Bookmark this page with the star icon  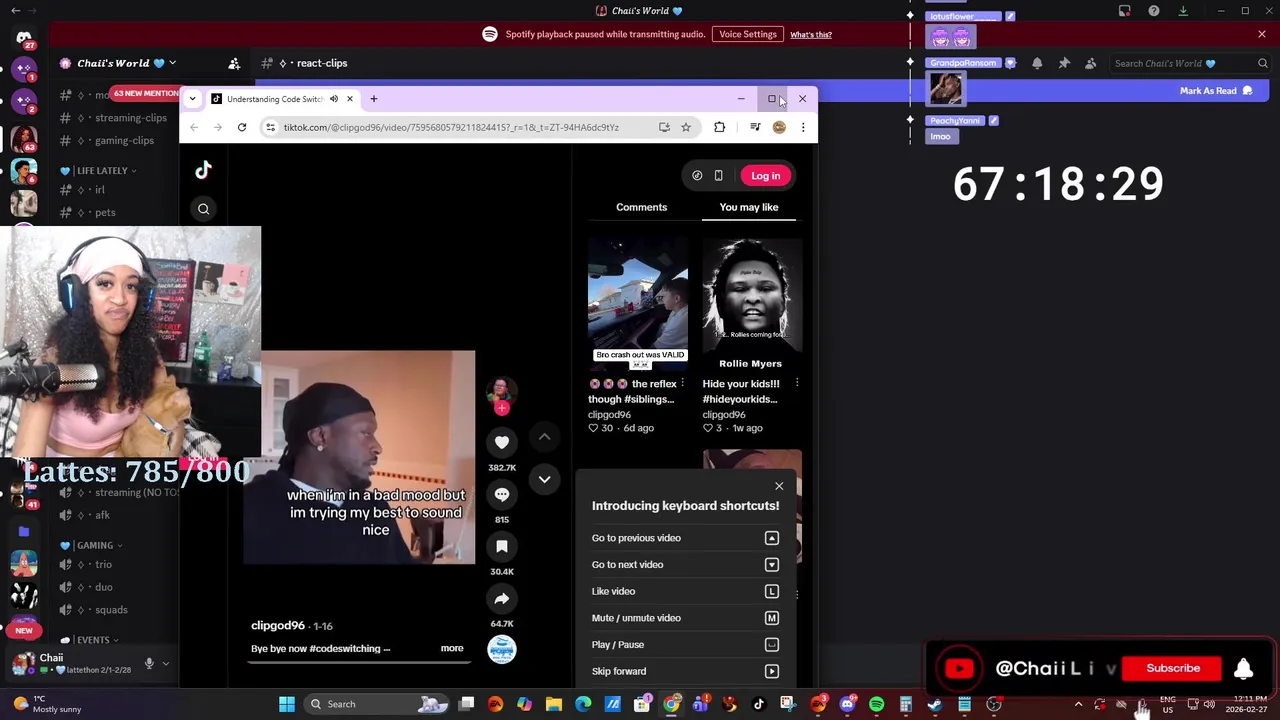coord(686,127)
